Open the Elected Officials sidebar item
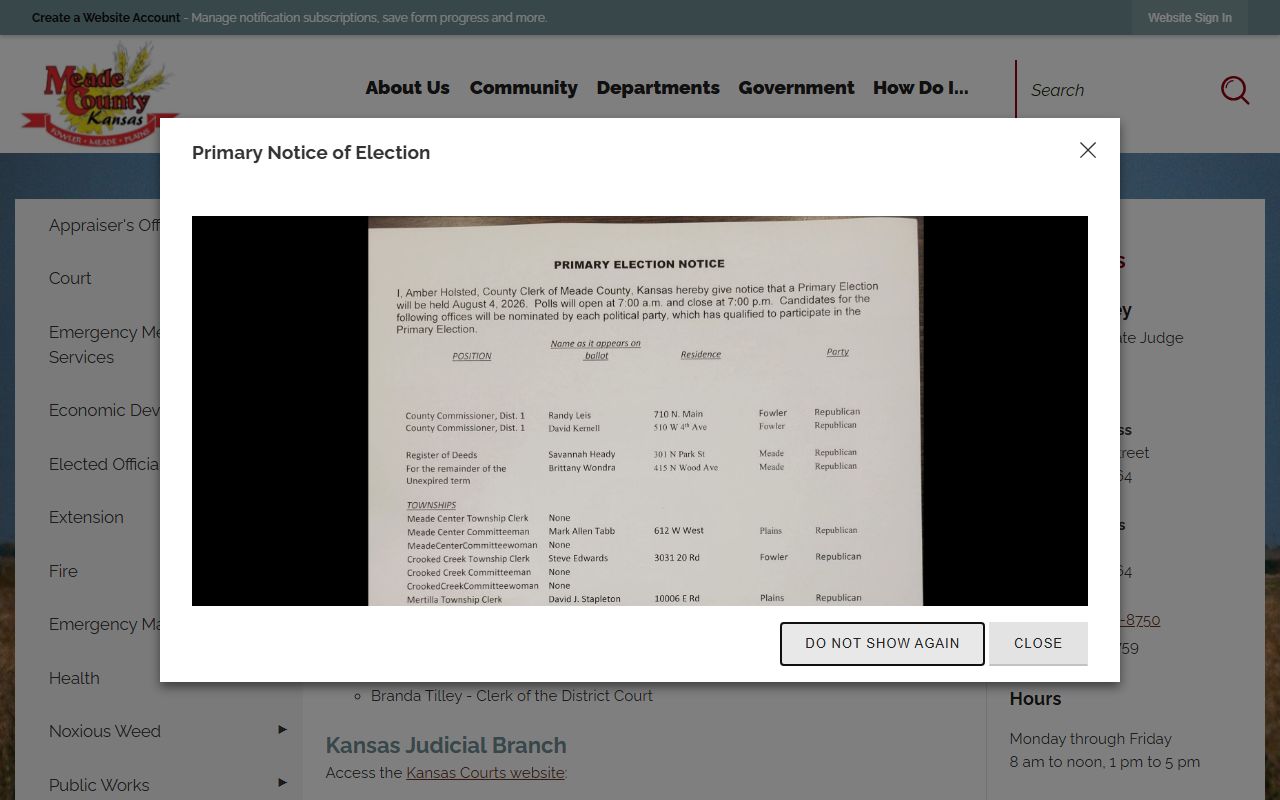The height and width of the screenshot is (800, 1280). [x=104, y=464]
